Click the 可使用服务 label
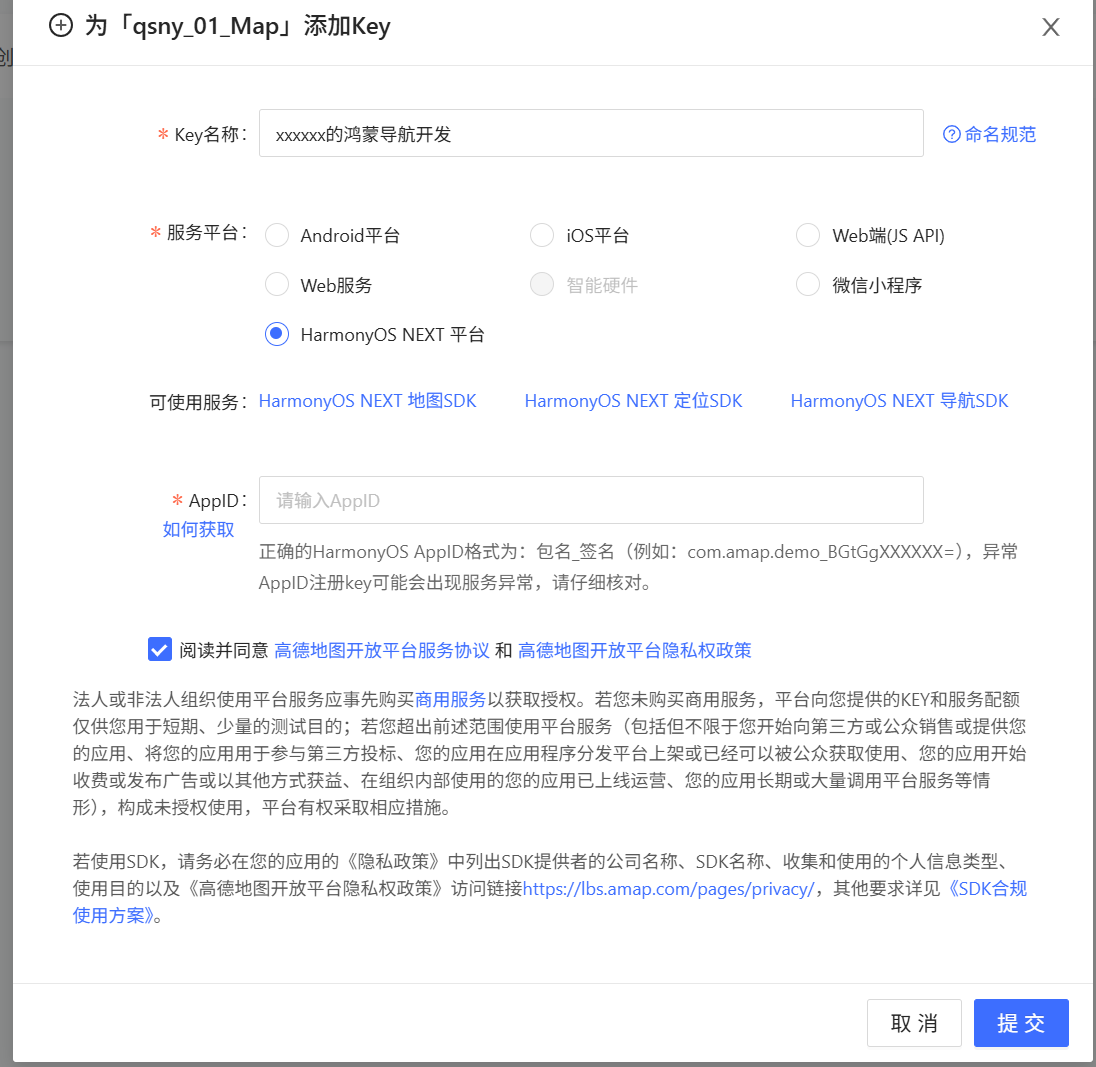 (x=199, y=402)
